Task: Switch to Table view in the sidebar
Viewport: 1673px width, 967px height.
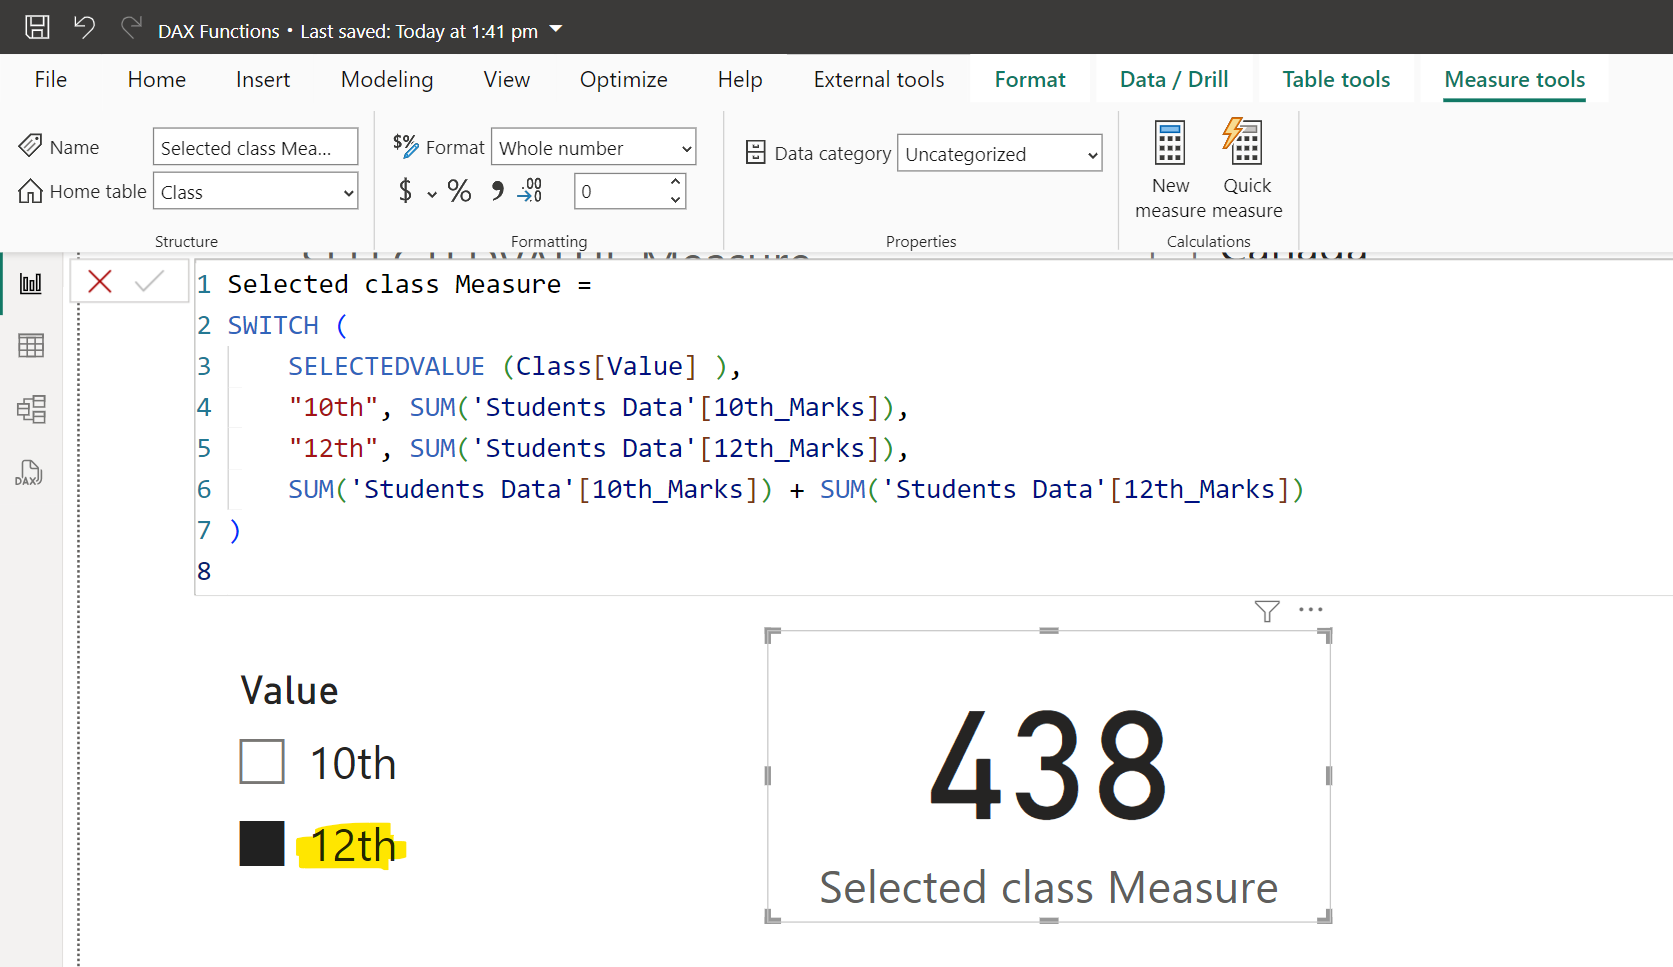Action: (31, 345)
